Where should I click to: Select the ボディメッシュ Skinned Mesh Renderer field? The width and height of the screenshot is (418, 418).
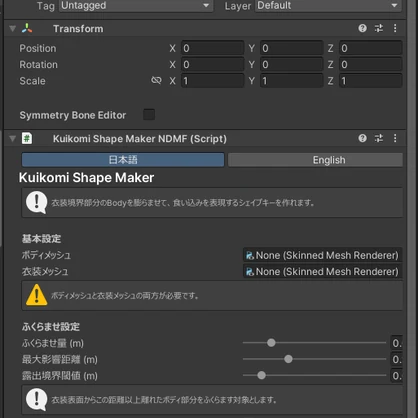322,255
